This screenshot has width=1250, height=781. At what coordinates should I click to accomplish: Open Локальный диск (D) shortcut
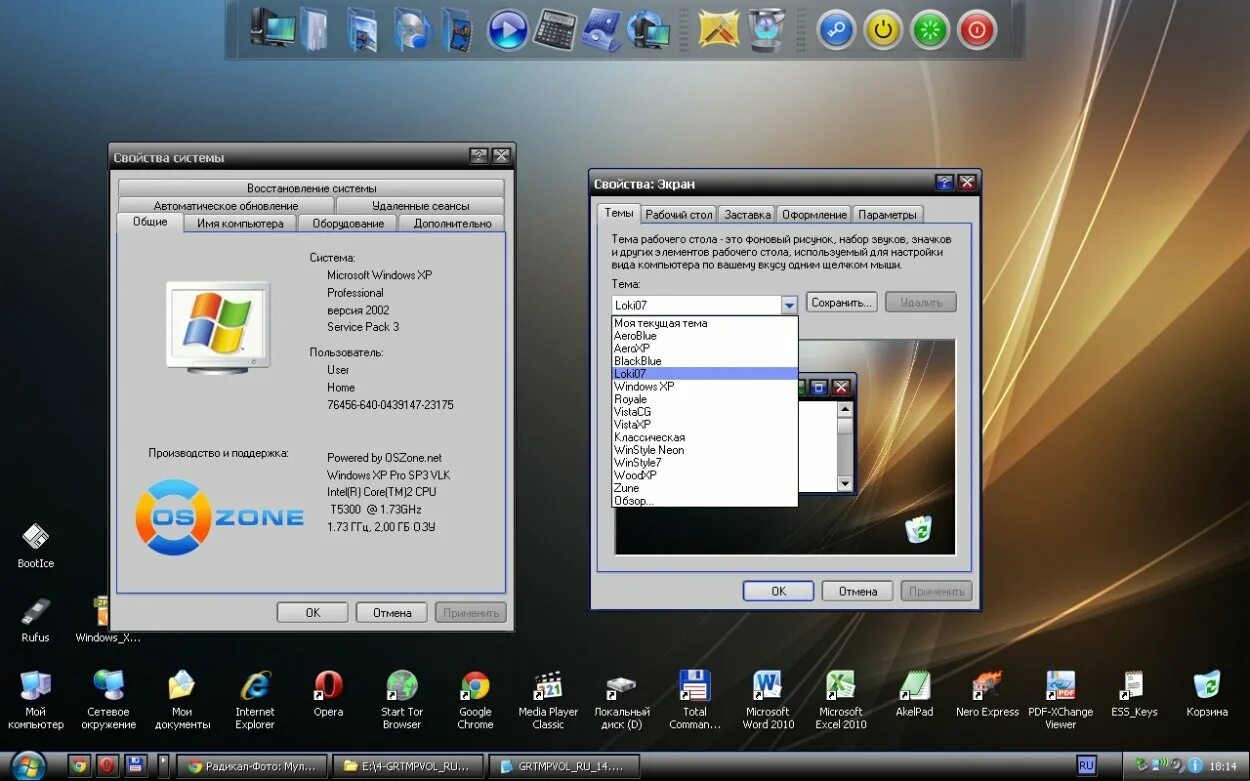(x=622, y=699)
